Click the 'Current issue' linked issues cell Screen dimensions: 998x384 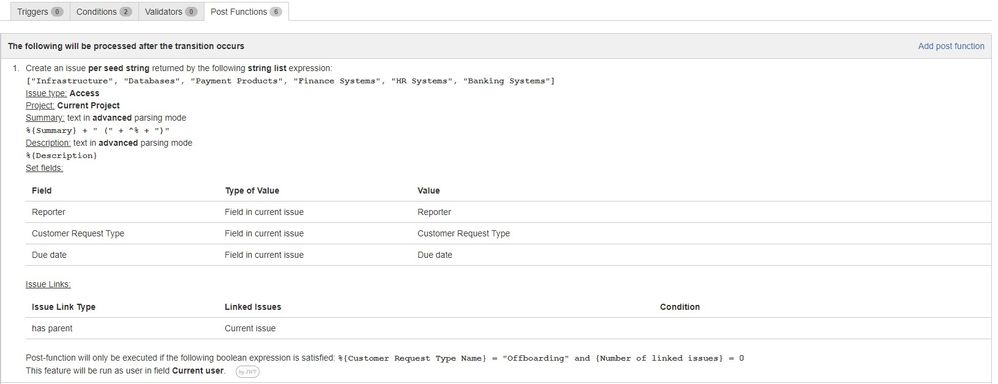pos(250,329)
